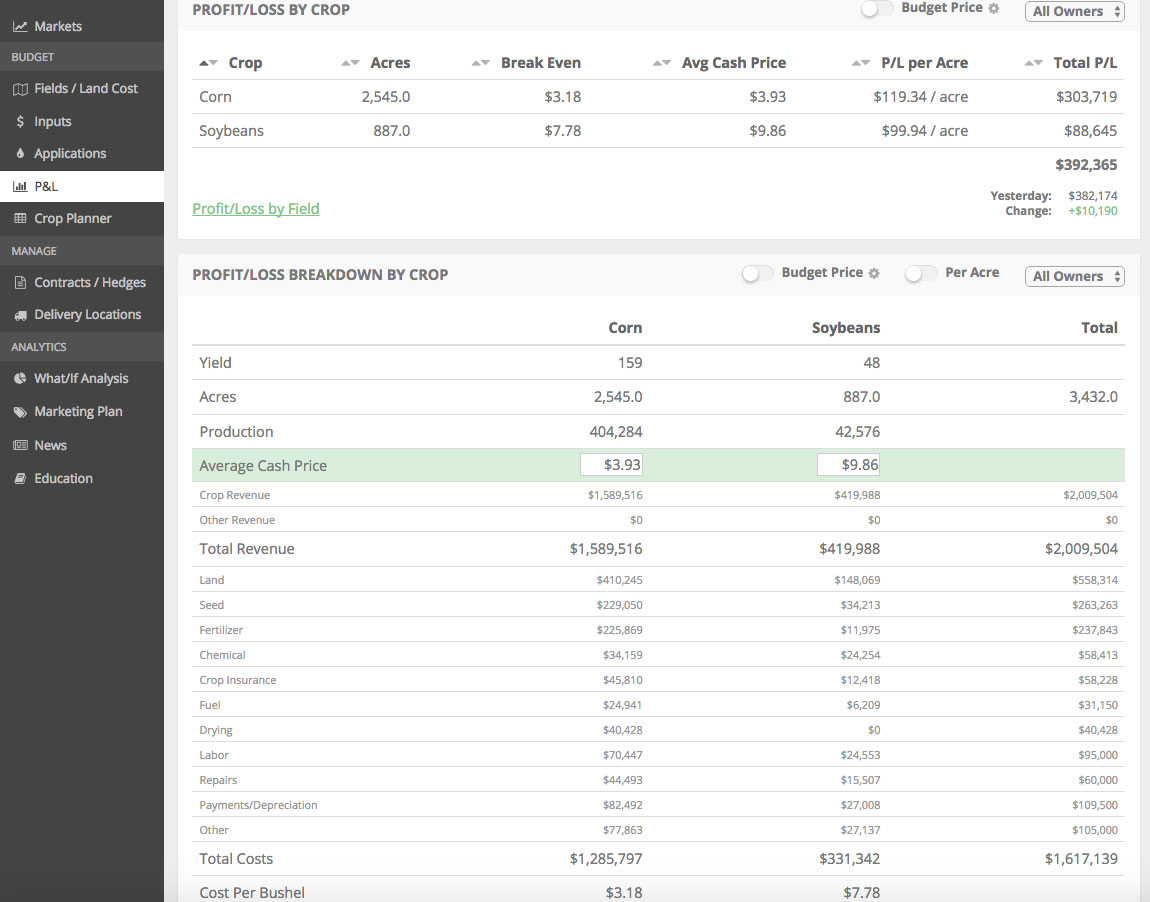Click the What/If Analysis pie chart icon

(20, 379)
